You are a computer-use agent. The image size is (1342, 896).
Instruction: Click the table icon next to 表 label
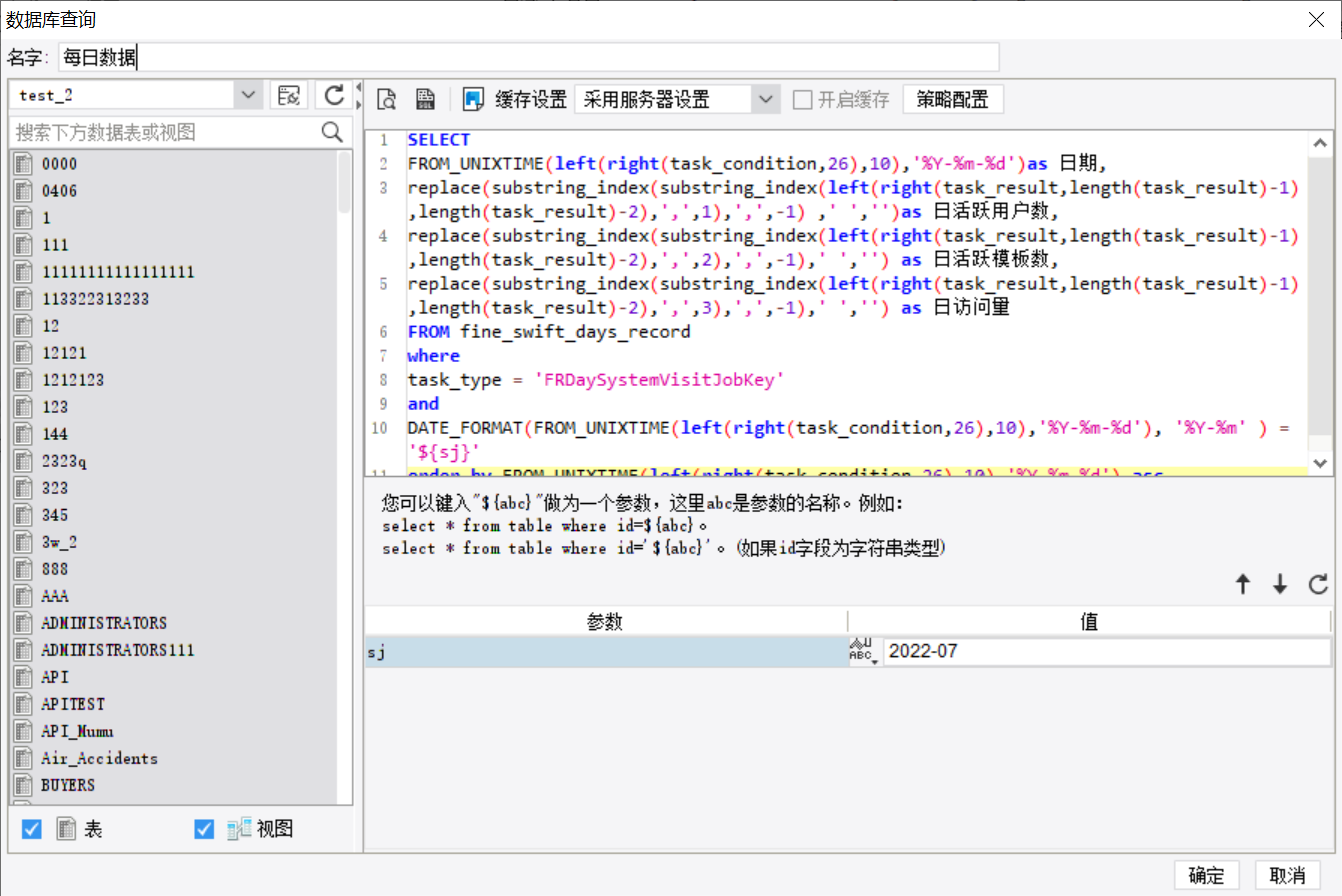pos(66,829)
